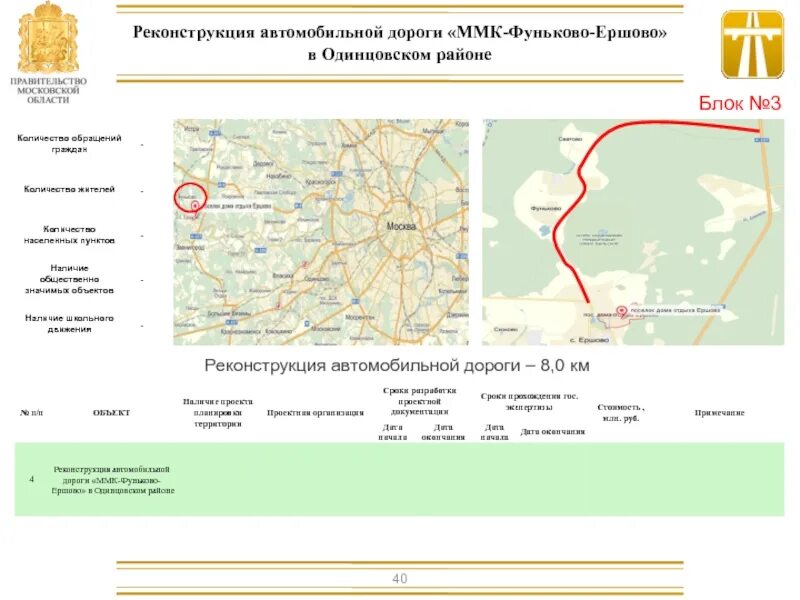Viewport: 800px width, 600px height.
Task: Click 'поселок дома отдыха Ершово' label on right map
Action: 675,310
